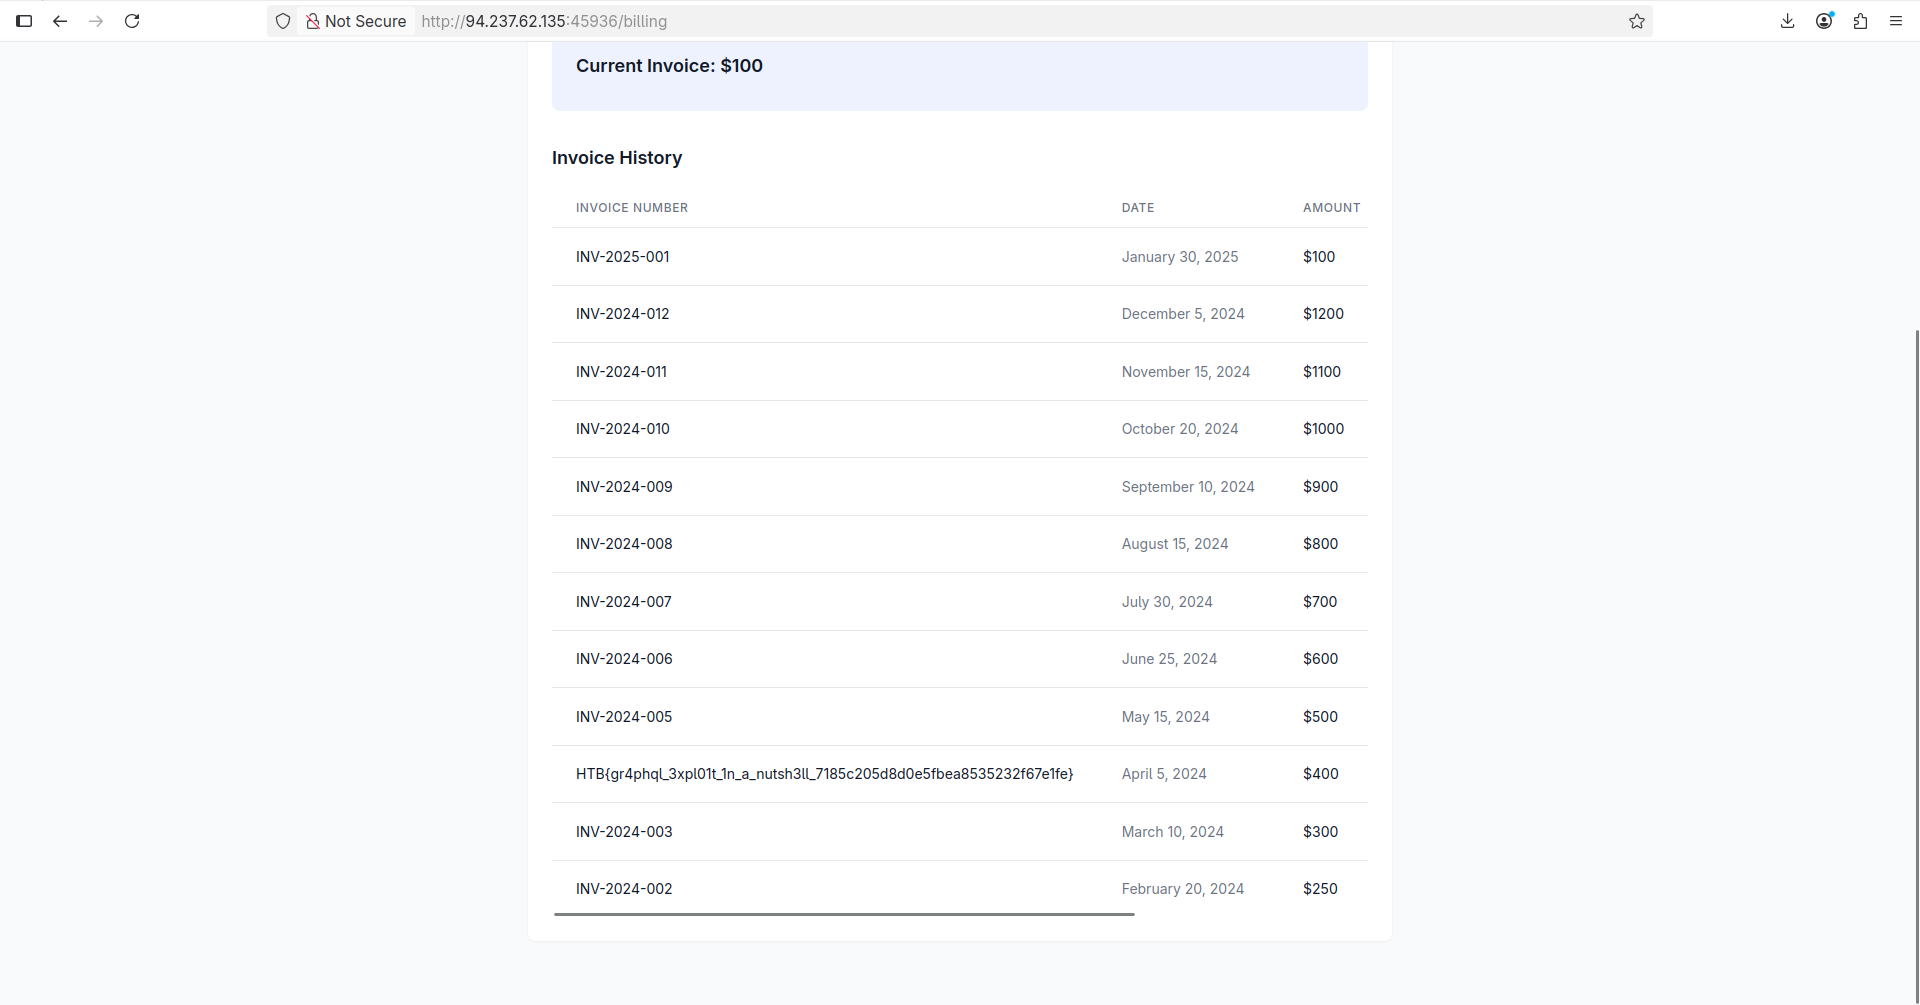Click the date December 5, 2024
Screen dimensions: 1920x1005
point(1183,314)
